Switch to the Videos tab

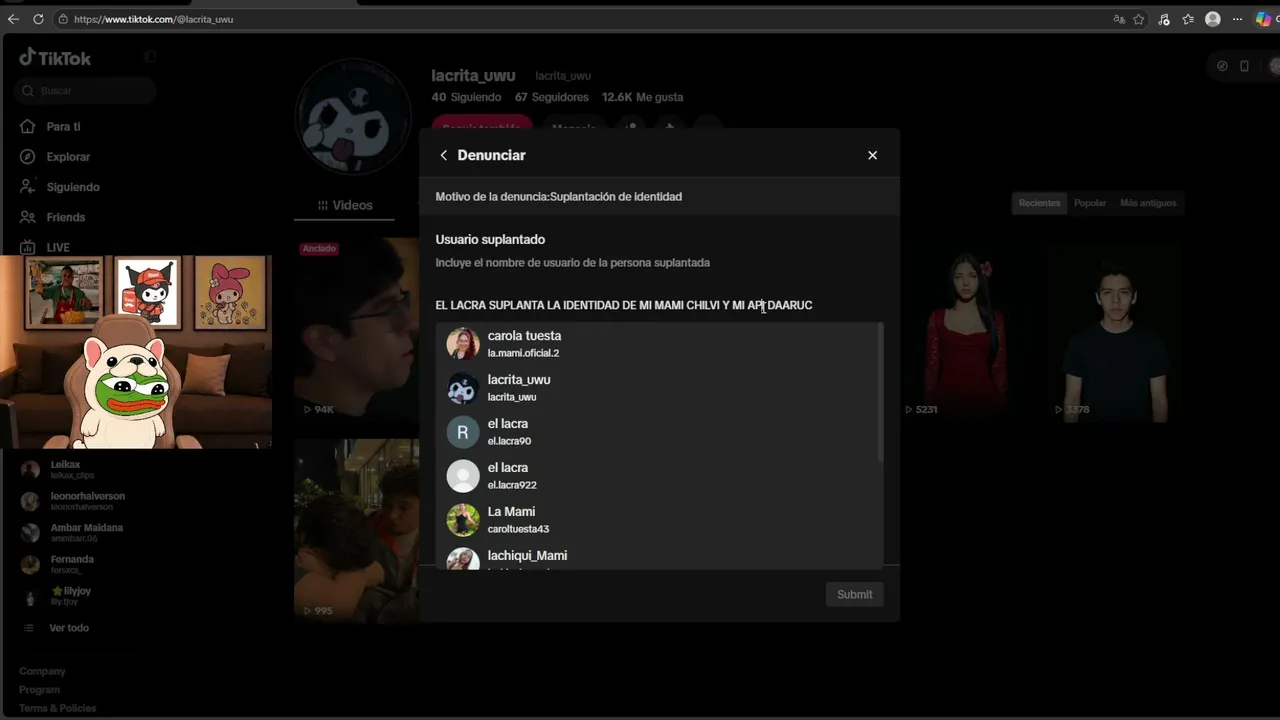pyautogui.click(x=345, y=205)
